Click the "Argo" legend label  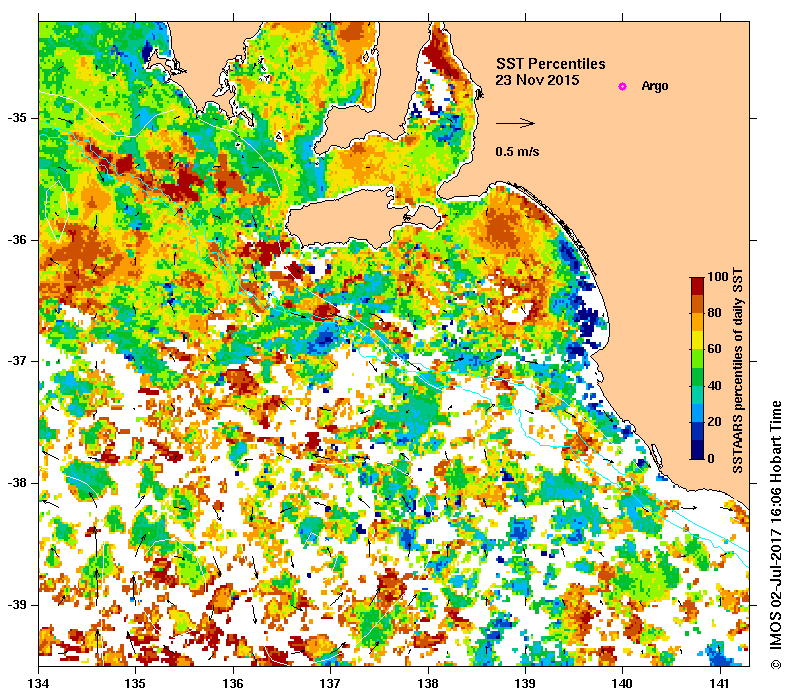click(x=655, y=86)
